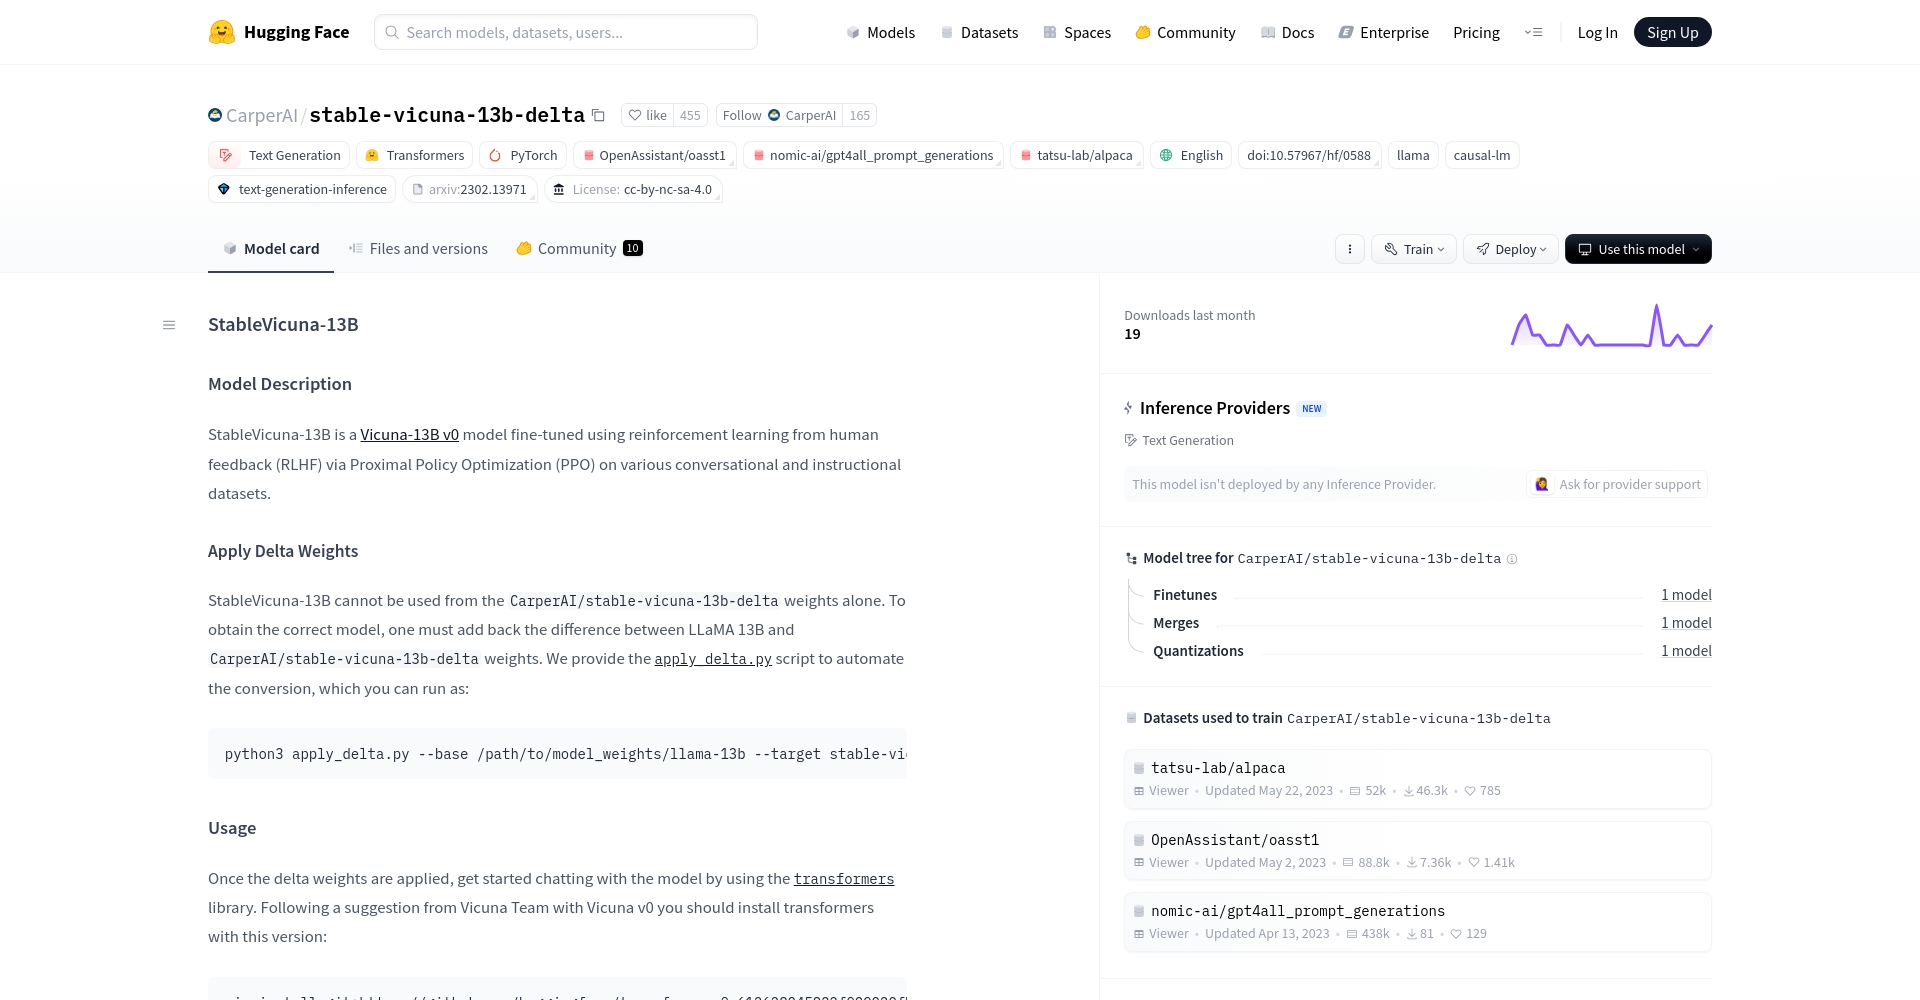Click the heart like icon

pos(634,115)
